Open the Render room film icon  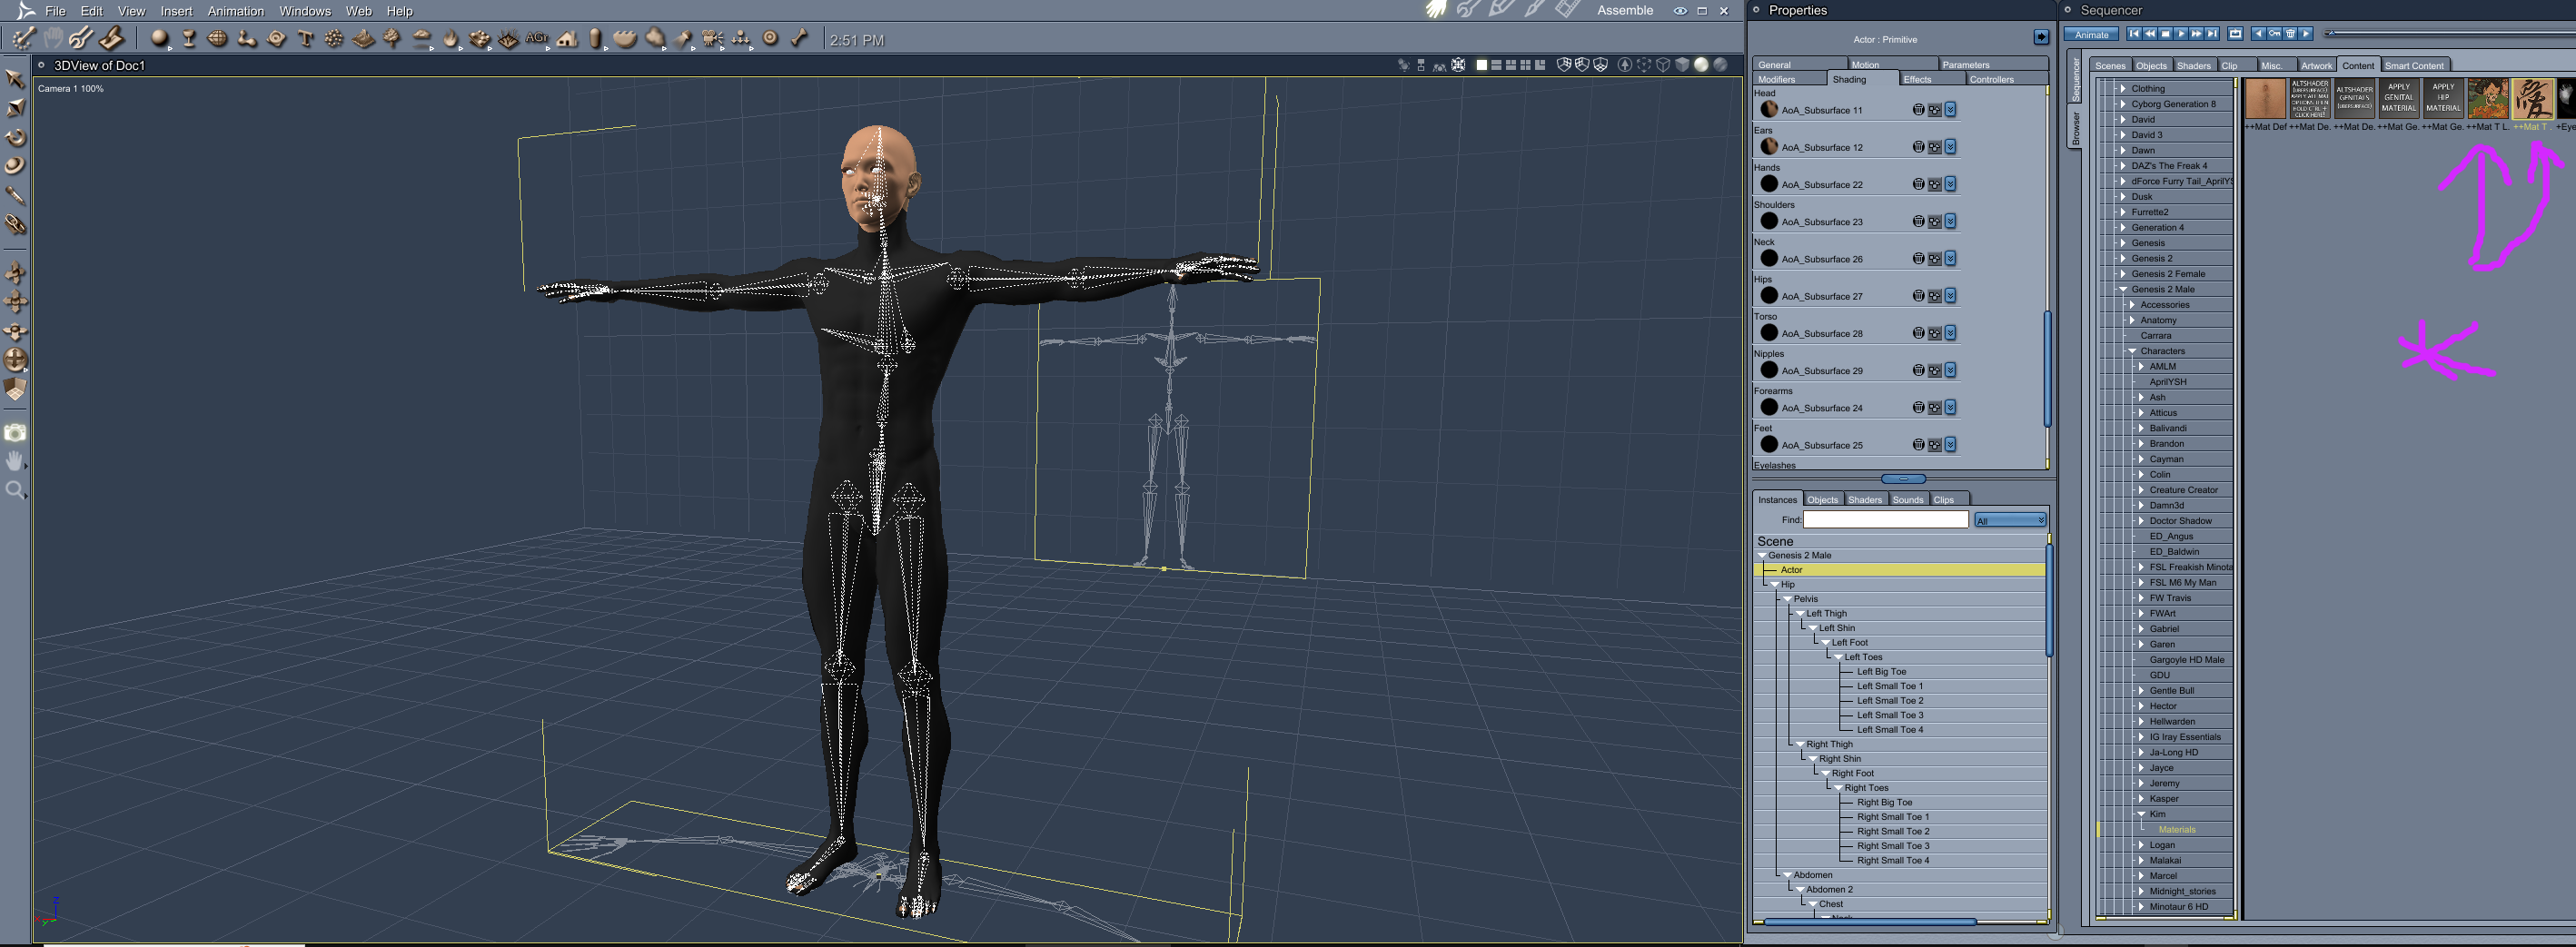click(1567, 10)
